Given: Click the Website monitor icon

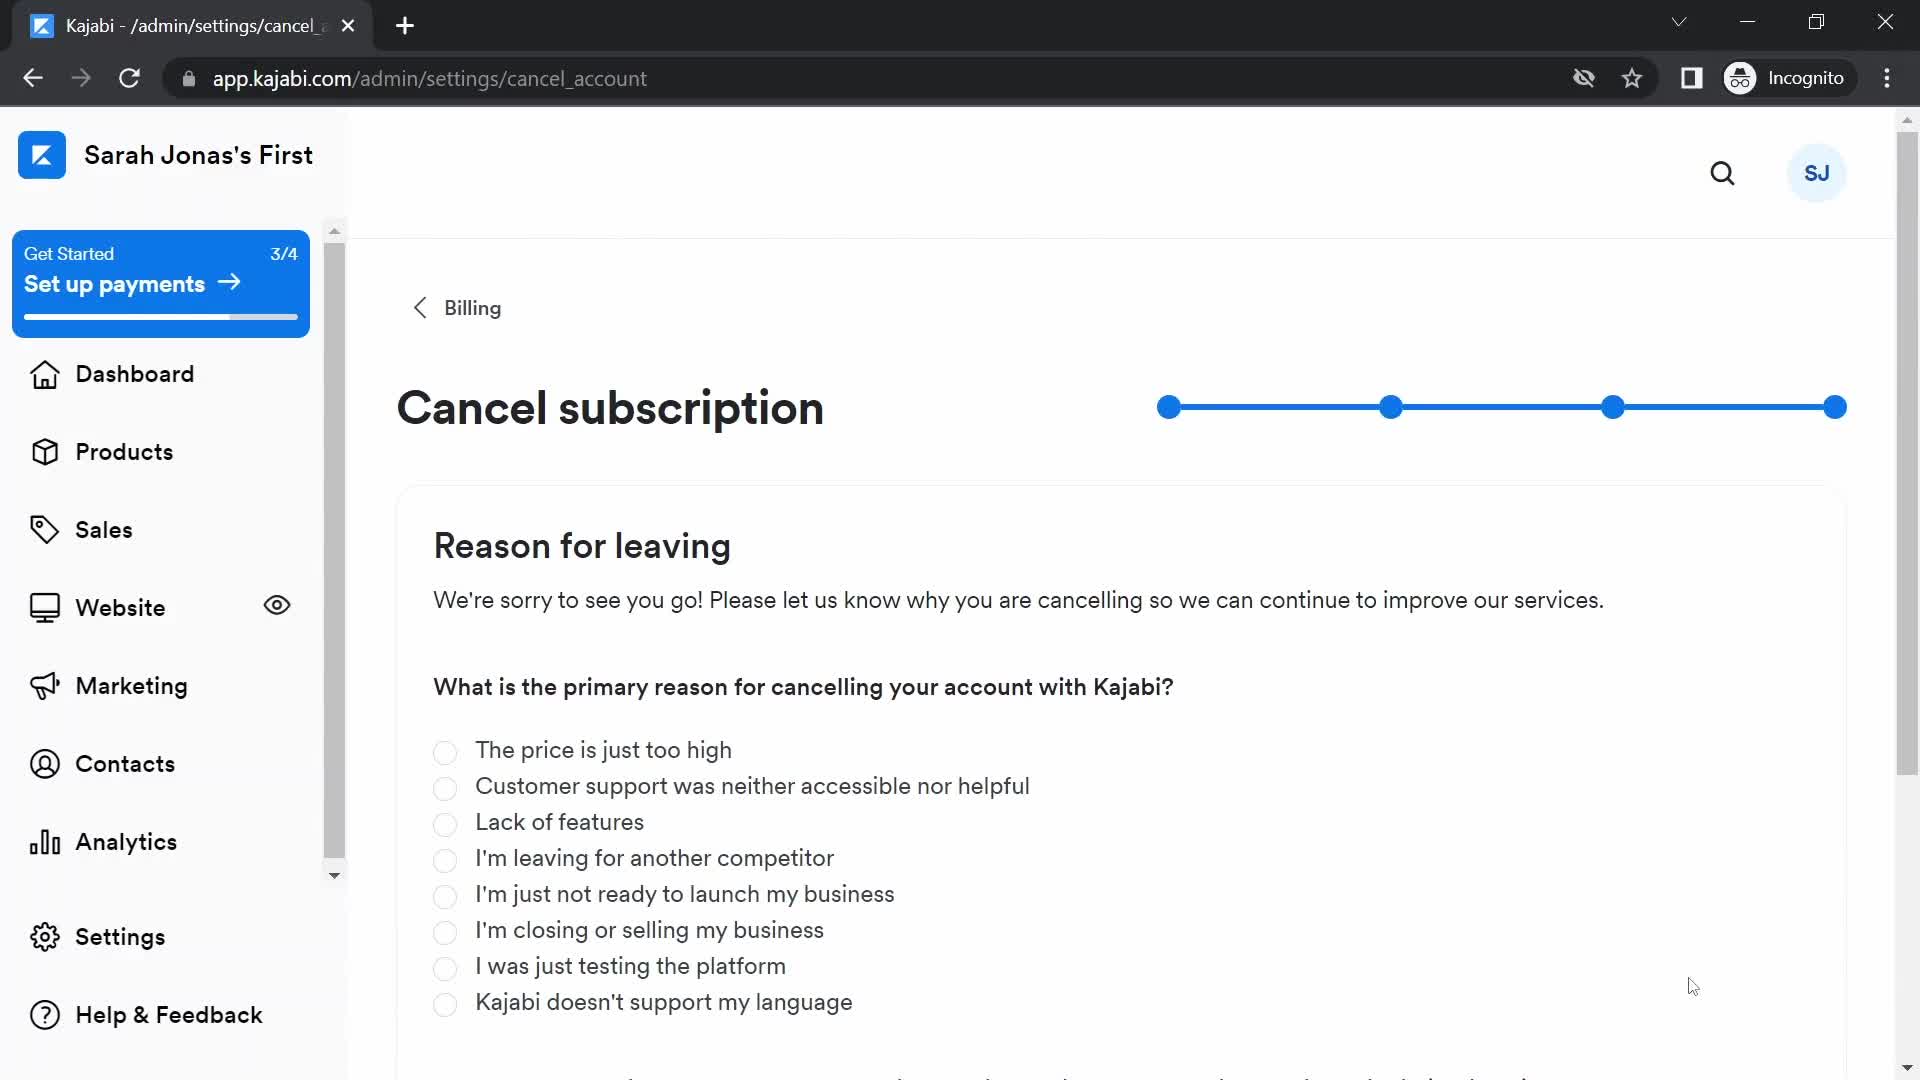Looking at the screenshot, I should pos(45,608).
